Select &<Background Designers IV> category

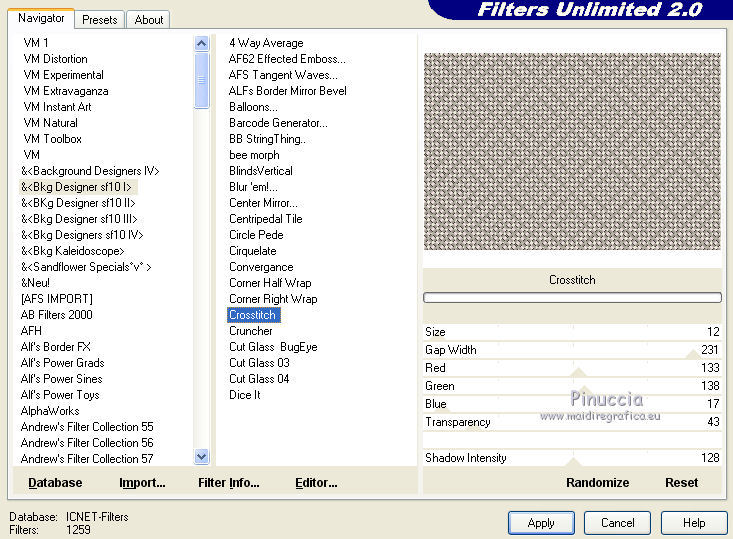[x=90, y=171]
